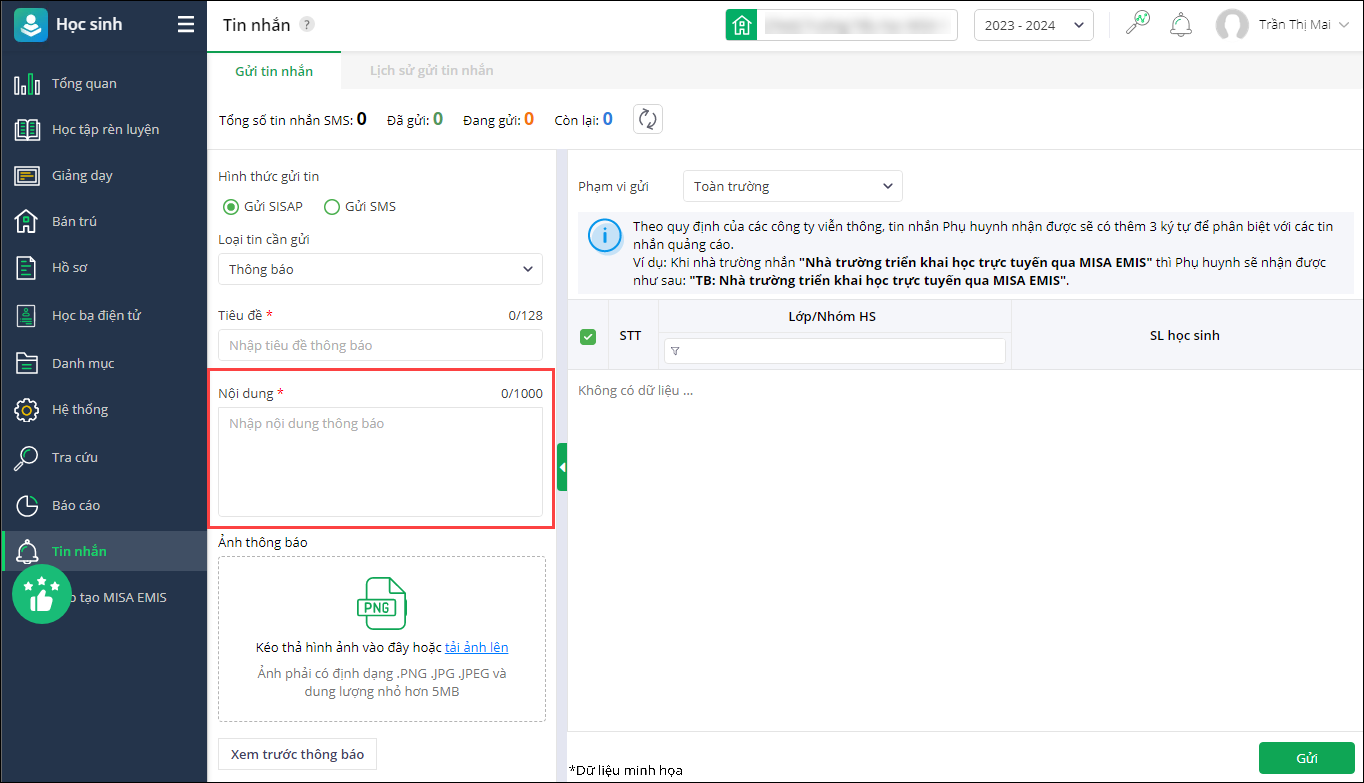Click the Đang gửi count text
This screenshot has height=783, width=1364.
coord(498,120)
